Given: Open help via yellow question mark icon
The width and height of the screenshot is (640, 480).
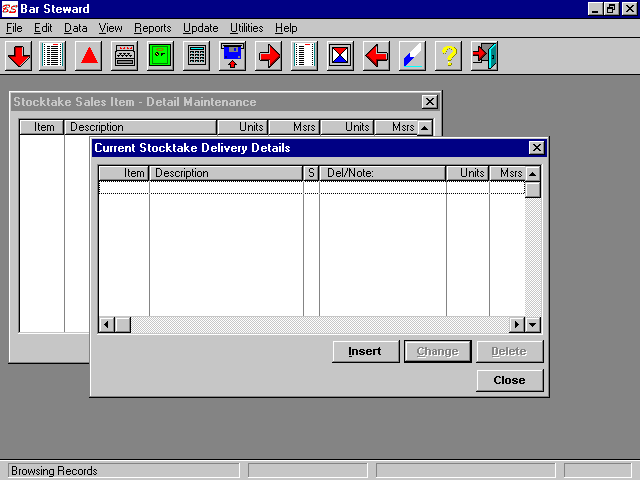Looking at the screenshot, I should (448, 56).
